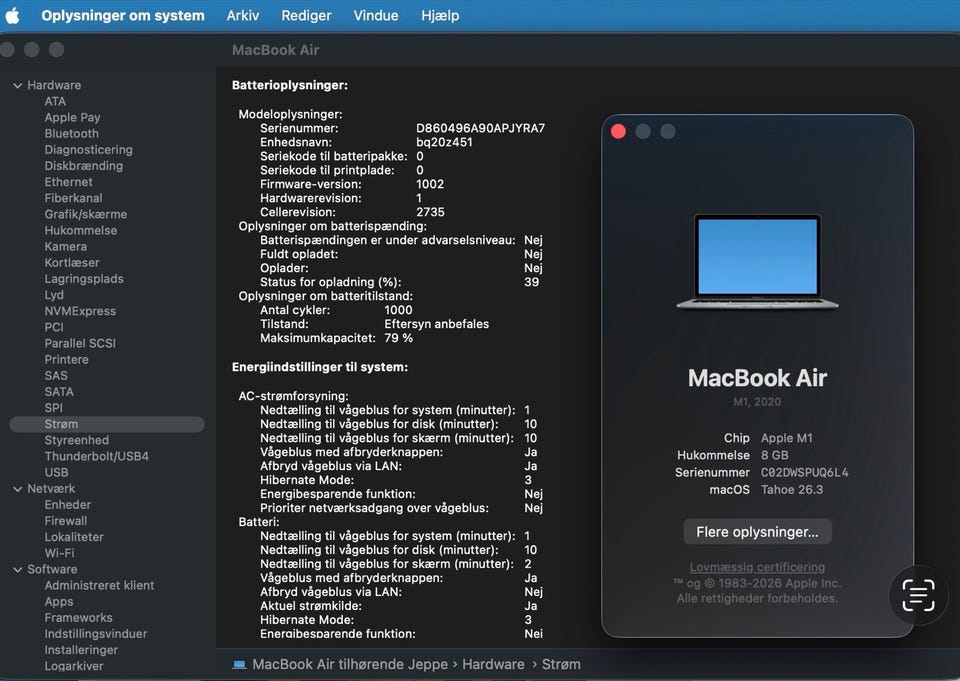Collapse the Hardware section

click(17, 85)
